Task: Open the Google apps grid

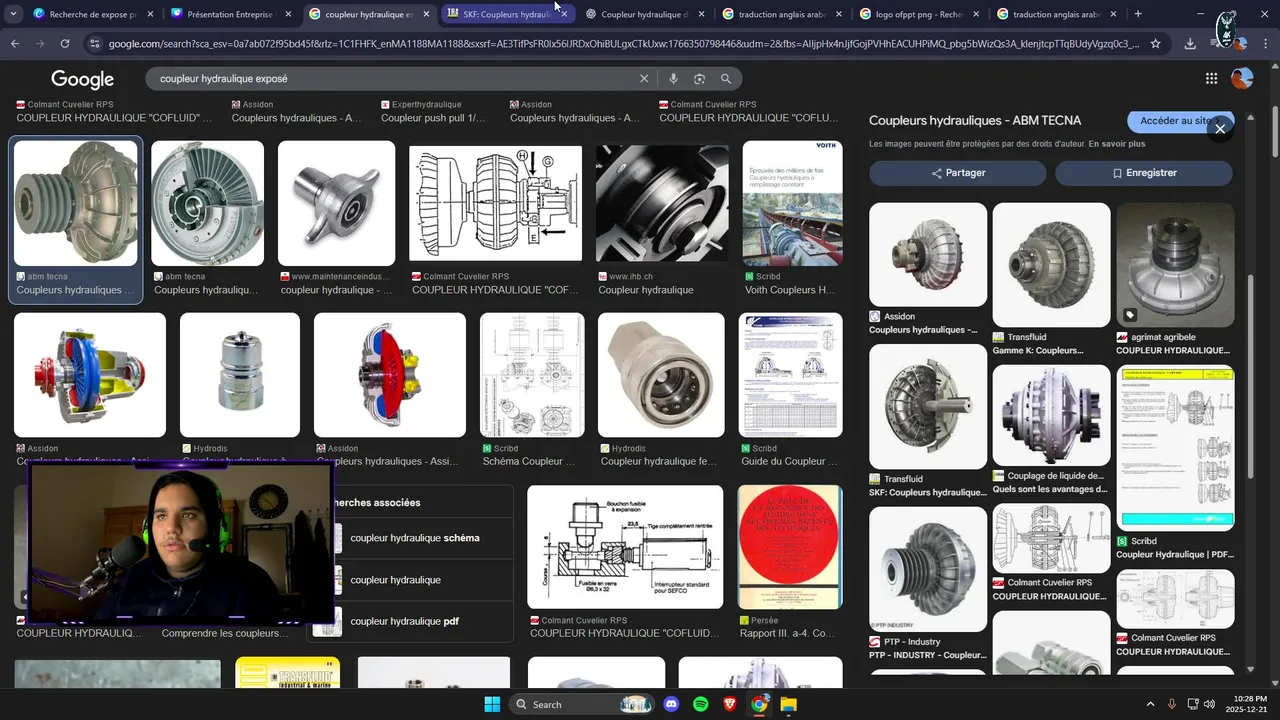Action: 1211,79
